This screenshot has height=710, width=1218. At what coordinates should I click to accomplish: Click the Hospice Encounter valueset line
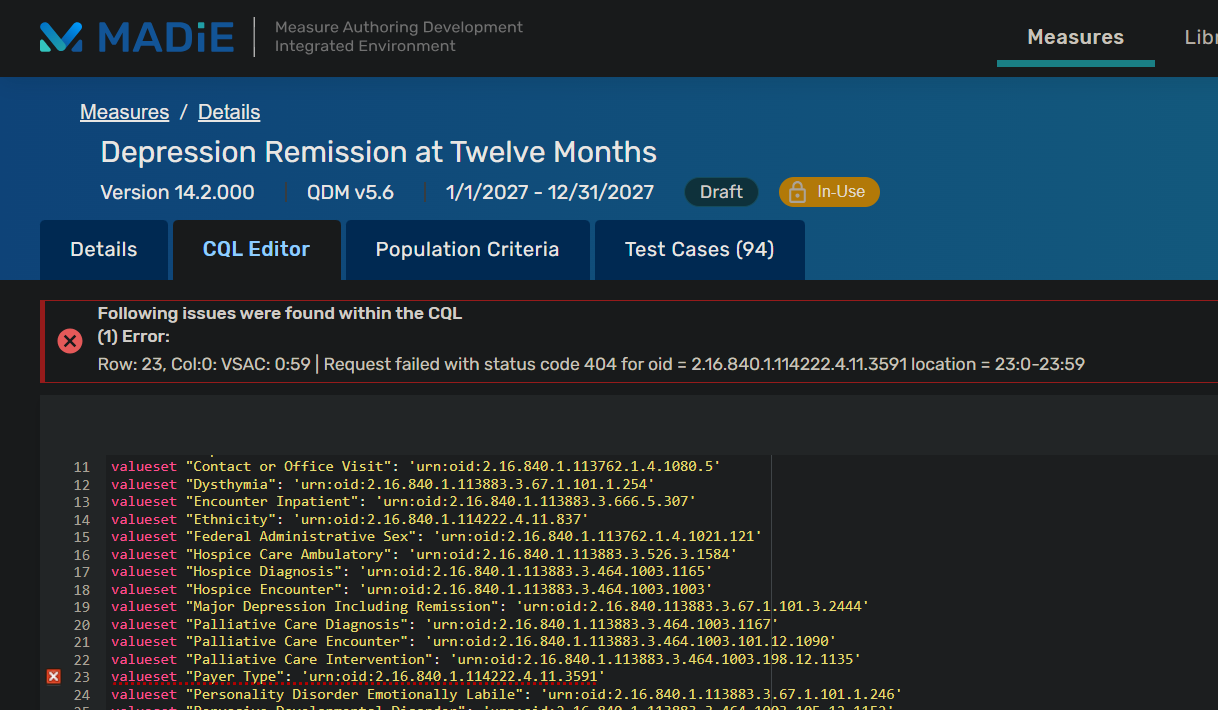click(x=411, y=589)
